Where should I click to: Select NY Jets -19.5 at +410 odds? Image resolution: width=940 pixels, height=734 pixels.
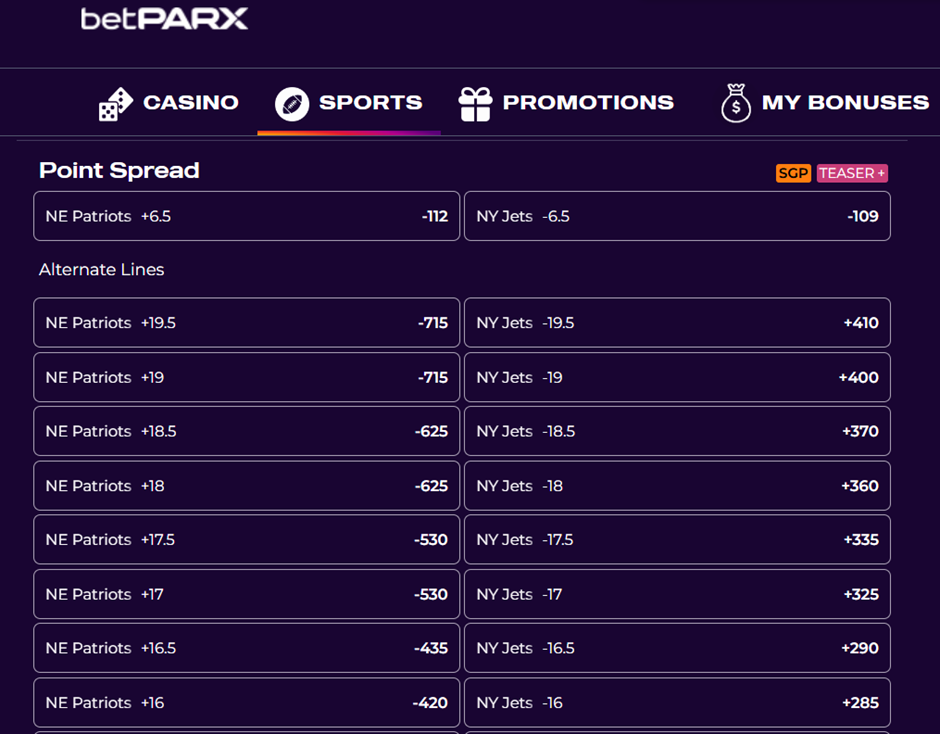(x=677, y=322)
